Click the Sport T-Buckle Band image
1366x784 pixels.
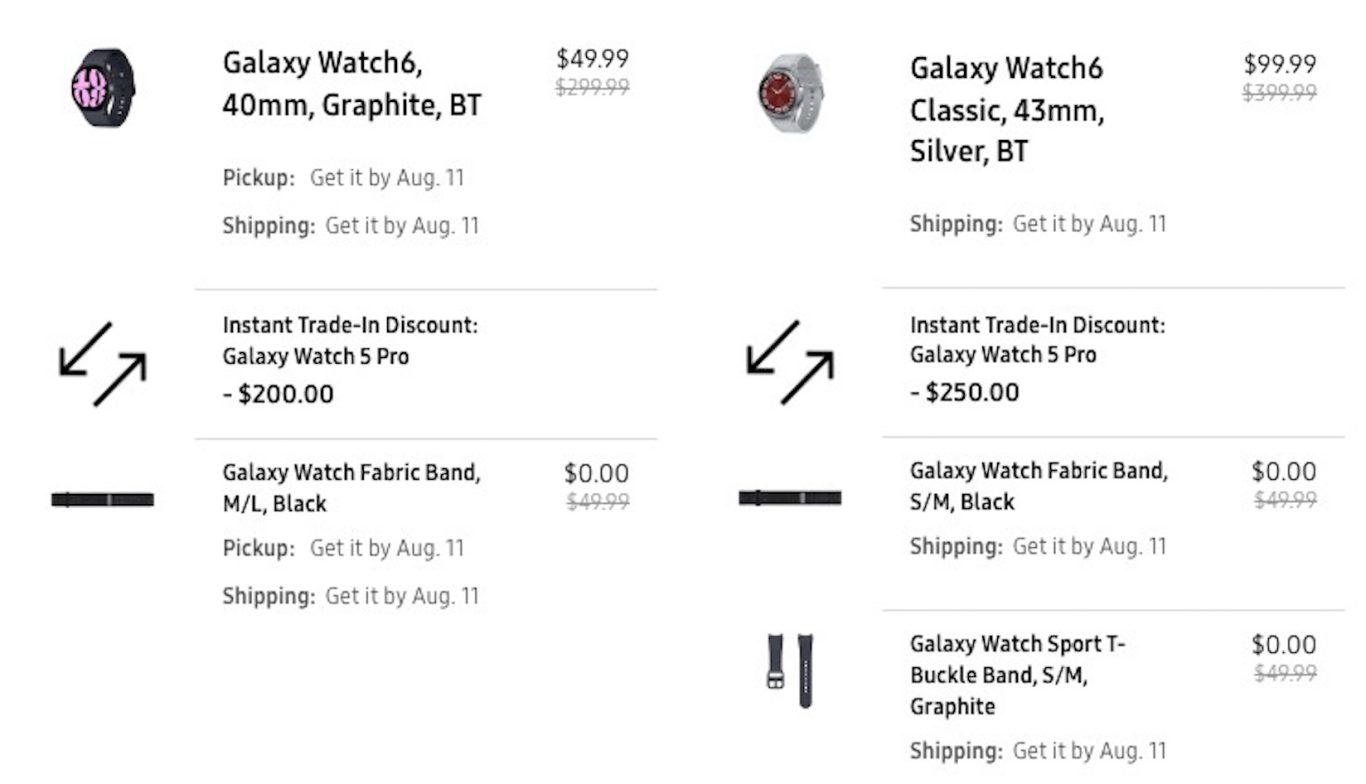[790, 670]
